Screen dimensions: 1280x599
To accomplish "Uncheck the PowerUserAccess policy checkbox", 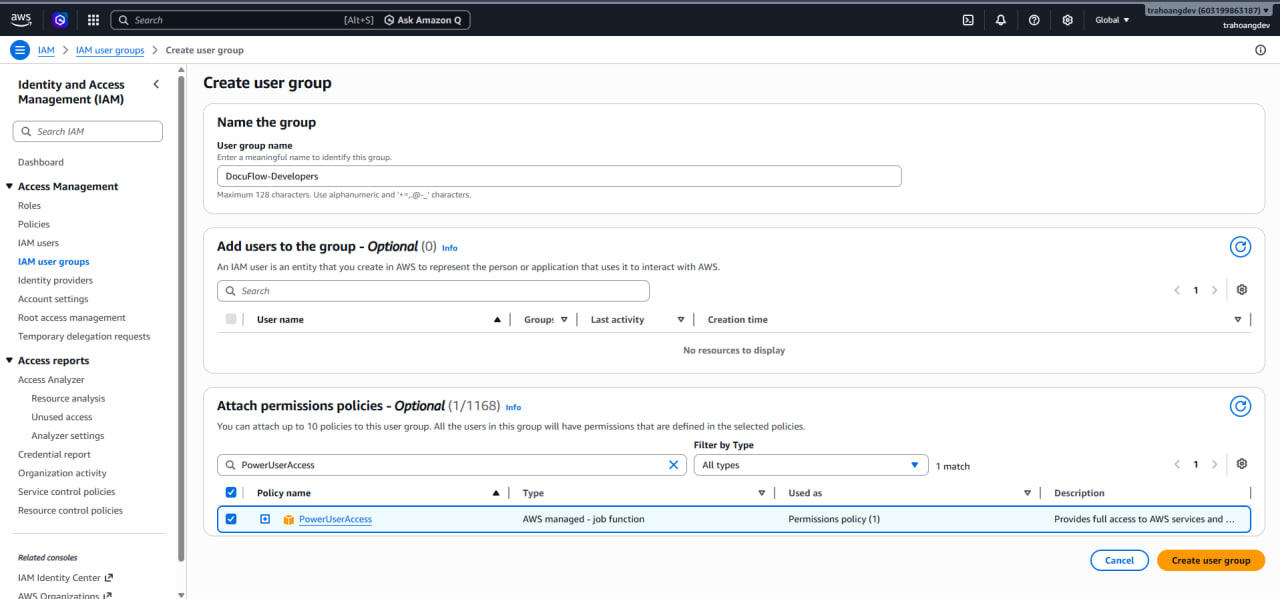I will coord(231,519).
